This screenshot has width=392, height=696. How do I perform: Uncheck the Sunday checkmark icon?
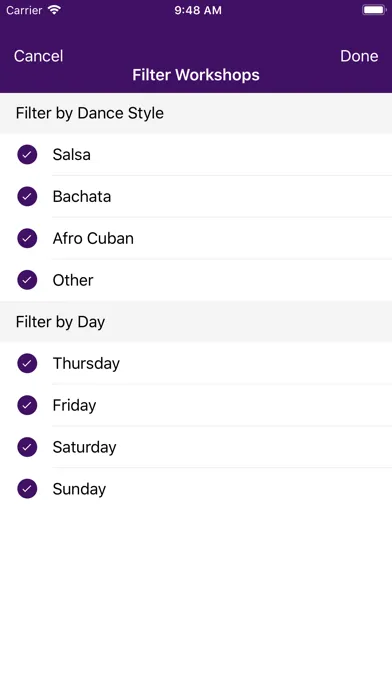tap(27, 489)
